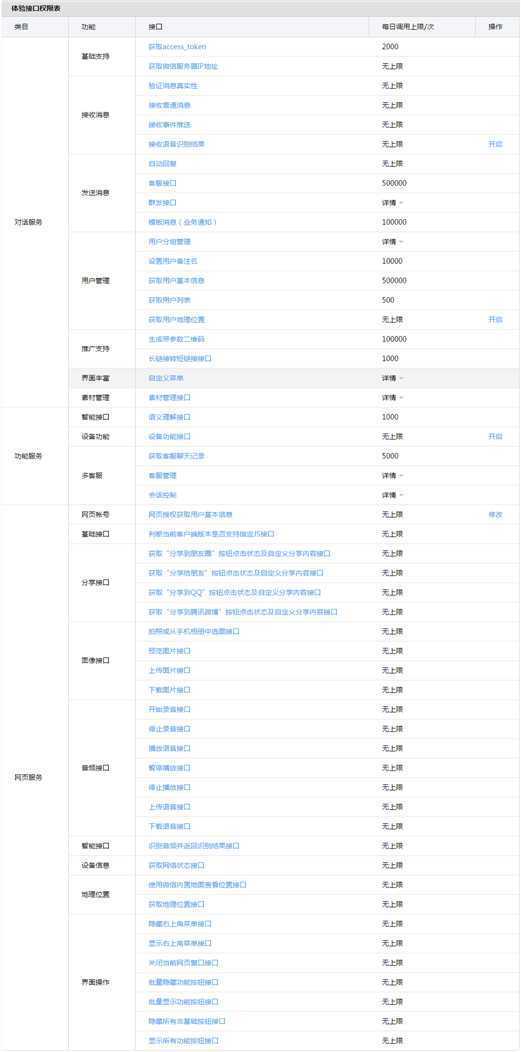Open the 预览图片接口 link
Image resolution: width=521 pixels, height=1052 pixels.
169,651
